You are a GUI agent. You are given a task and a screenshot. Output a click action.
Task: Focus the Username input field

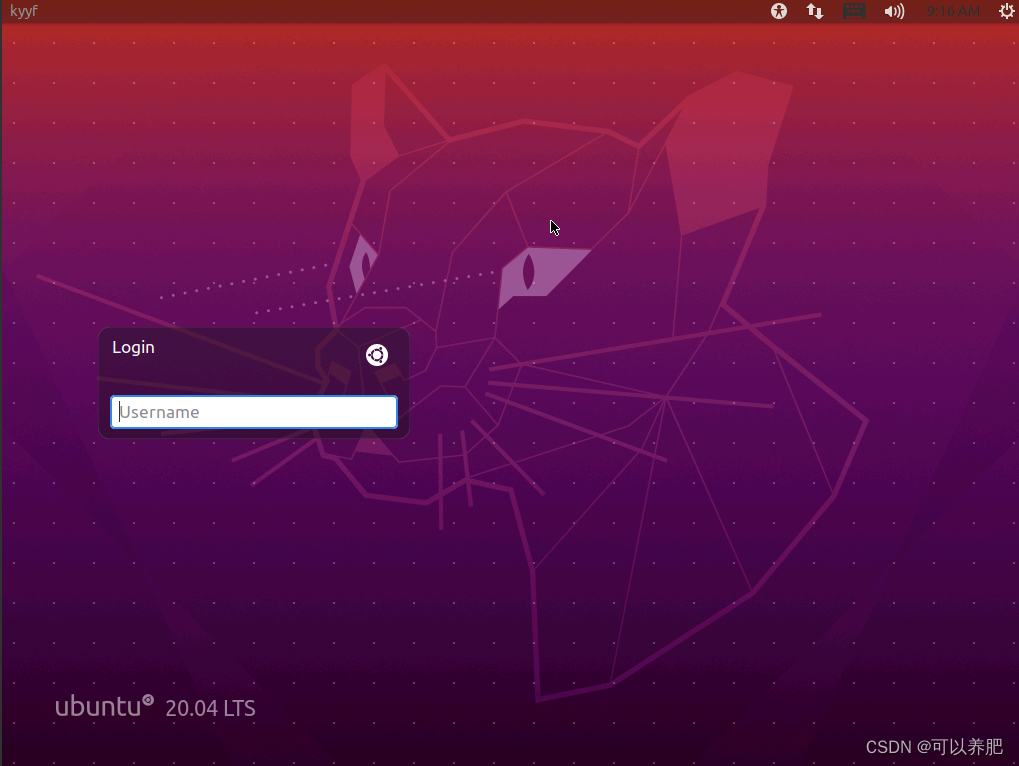coord(253,412)
